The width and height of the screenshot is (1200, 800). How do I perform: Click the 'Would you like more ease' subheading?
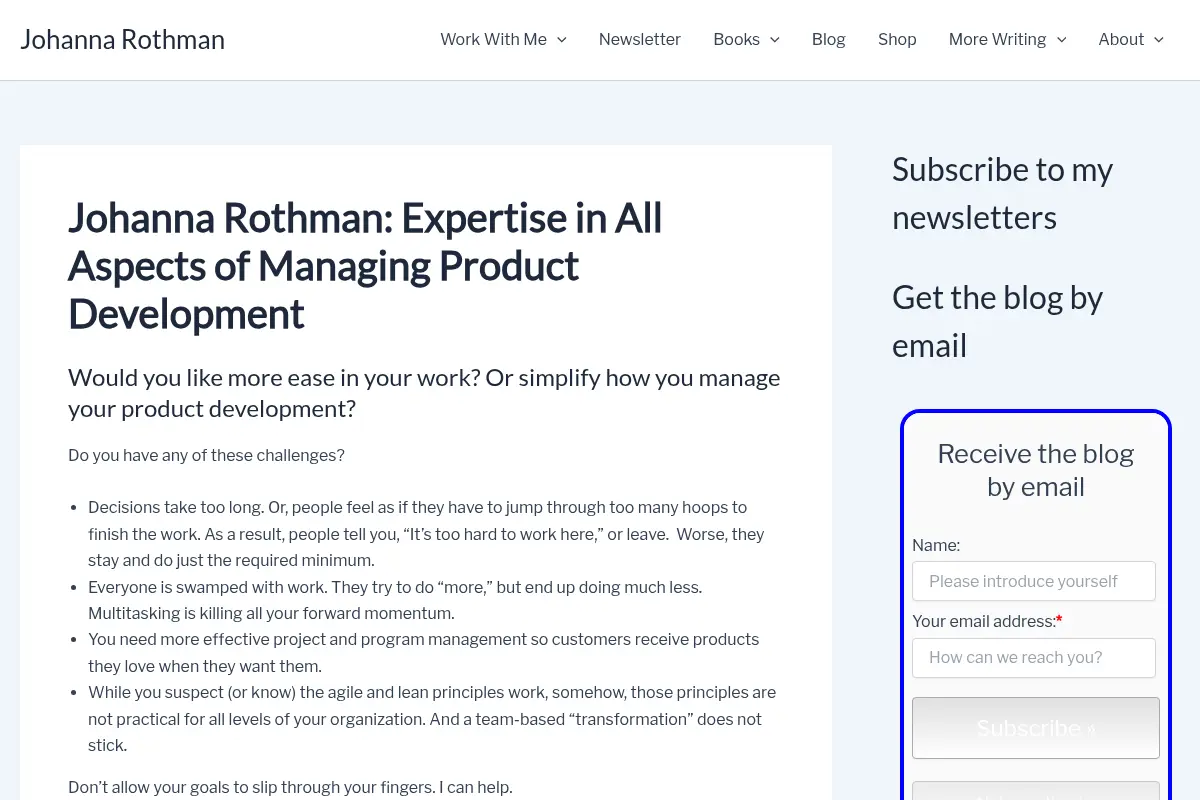pos(424,393)
